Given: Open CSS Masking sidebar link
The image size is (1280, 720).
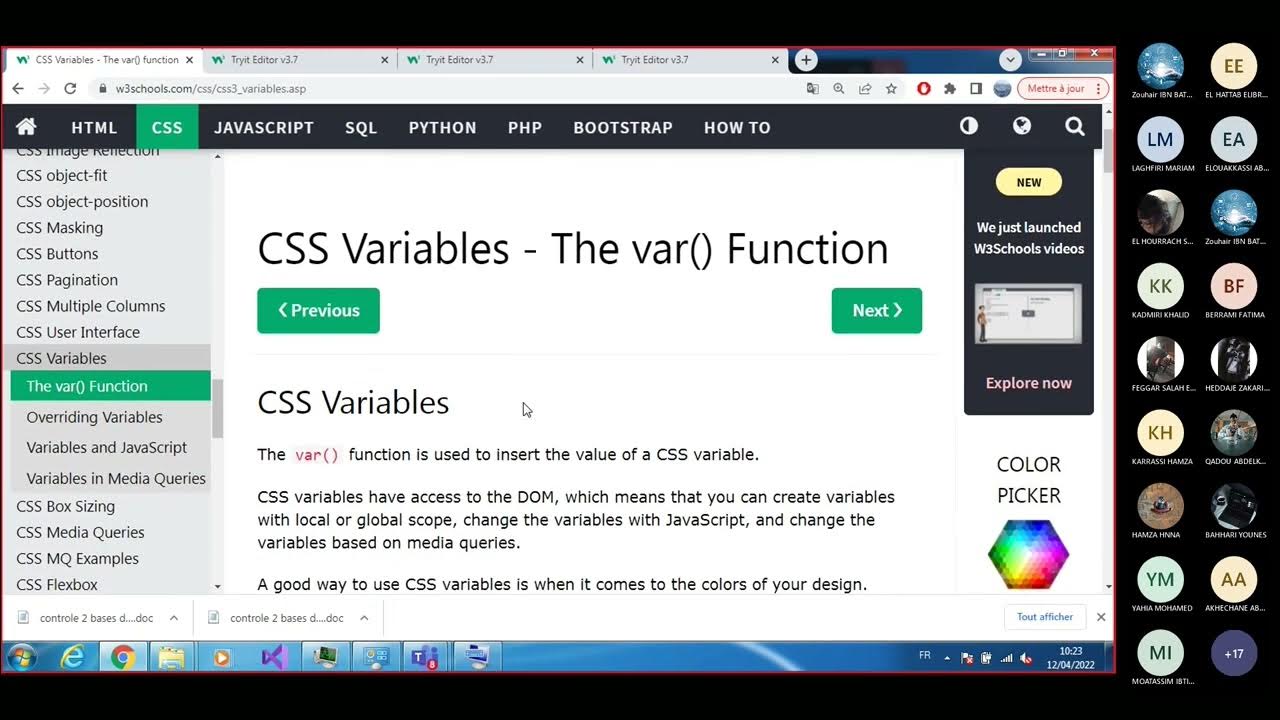Looking at the screenshot, I should pos(60,227).
